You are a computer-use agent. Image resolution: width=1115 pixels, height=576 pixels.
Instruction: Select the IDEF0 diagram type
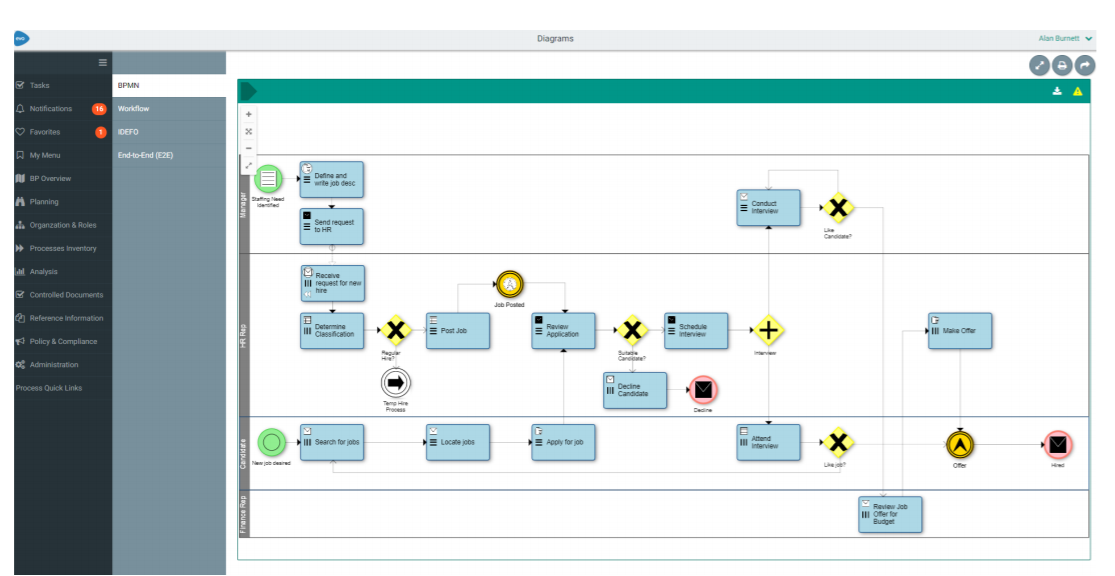169,132
